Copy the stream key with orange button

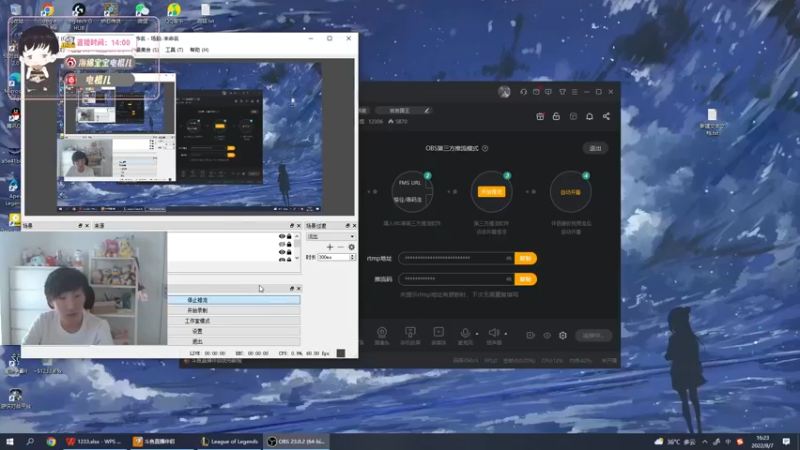click(526, 279)
